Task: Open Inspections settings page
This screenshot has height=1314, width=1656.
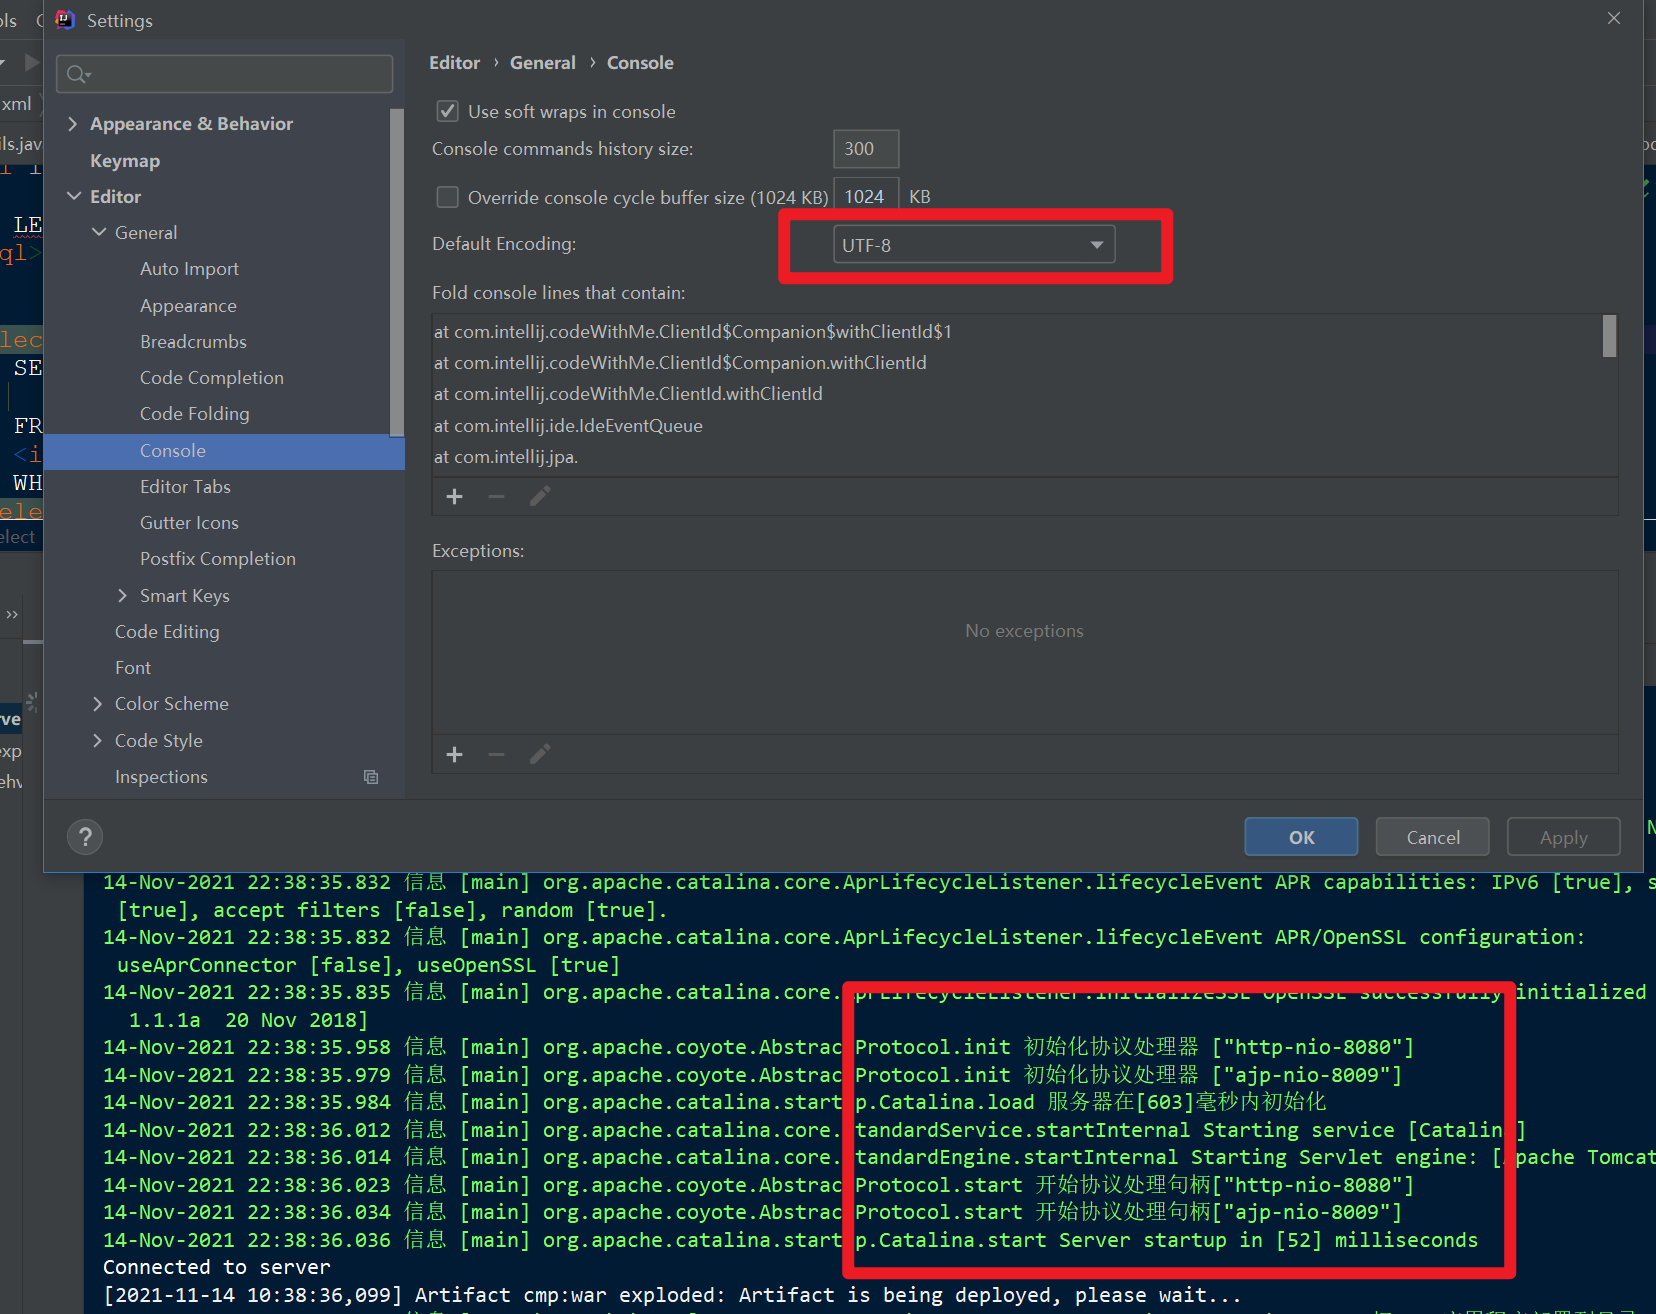Action: pyautogui.click(x=161, y=777)
